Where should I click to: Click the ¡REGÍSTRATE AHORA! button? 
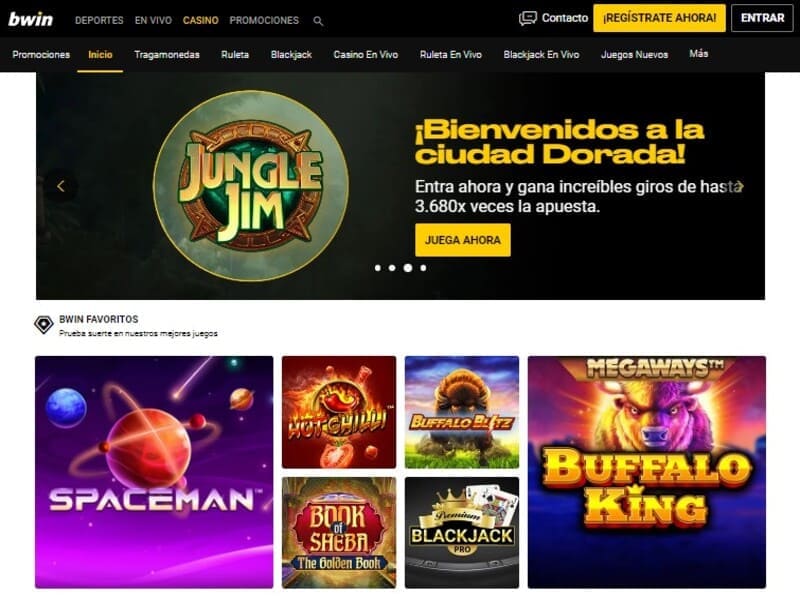pos(659,18)
